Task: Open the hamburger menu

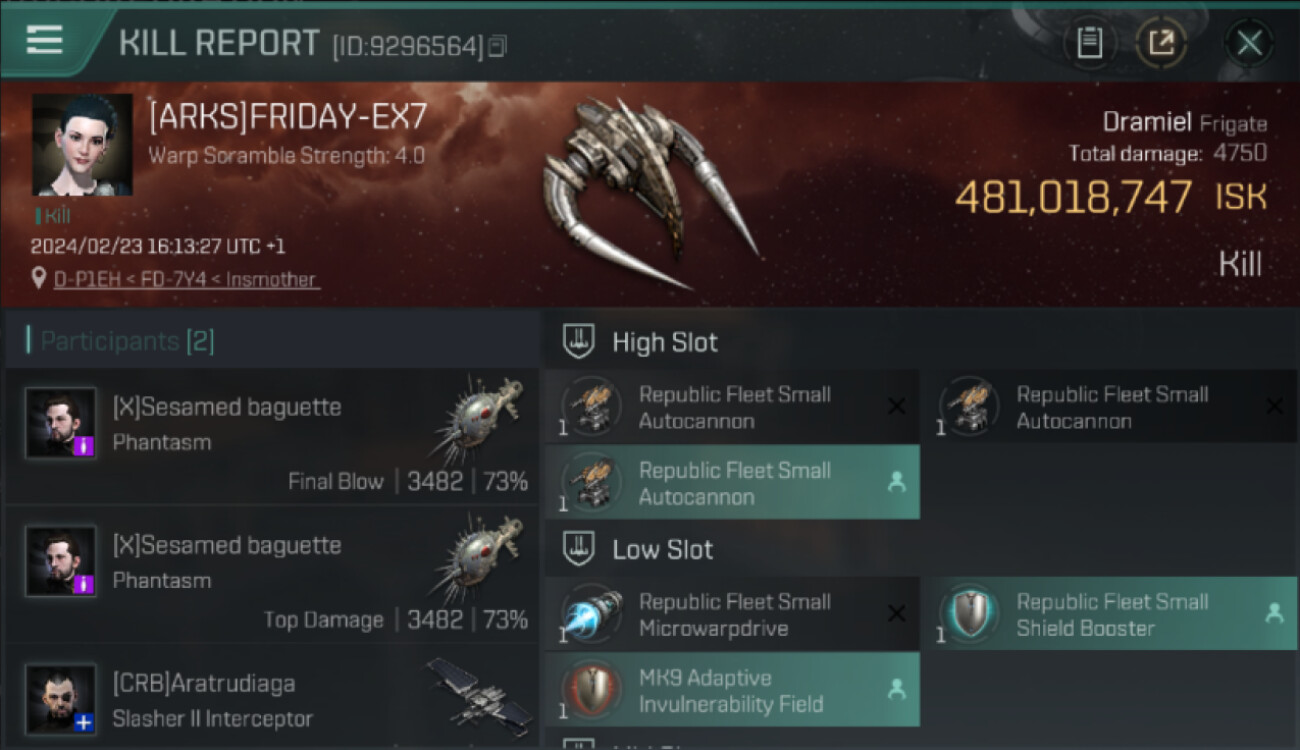Action: pos(44,40)
